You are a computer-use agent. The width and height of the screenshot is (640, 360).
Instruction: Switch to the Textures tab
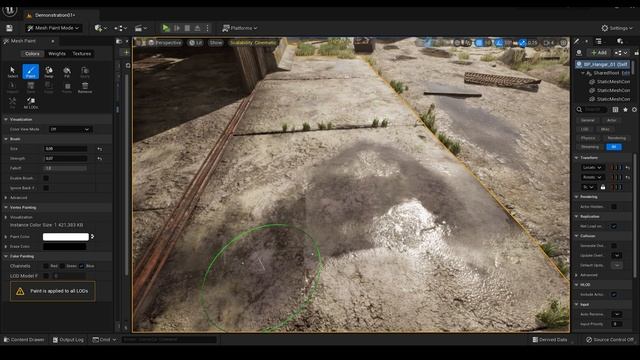point(82,54)
